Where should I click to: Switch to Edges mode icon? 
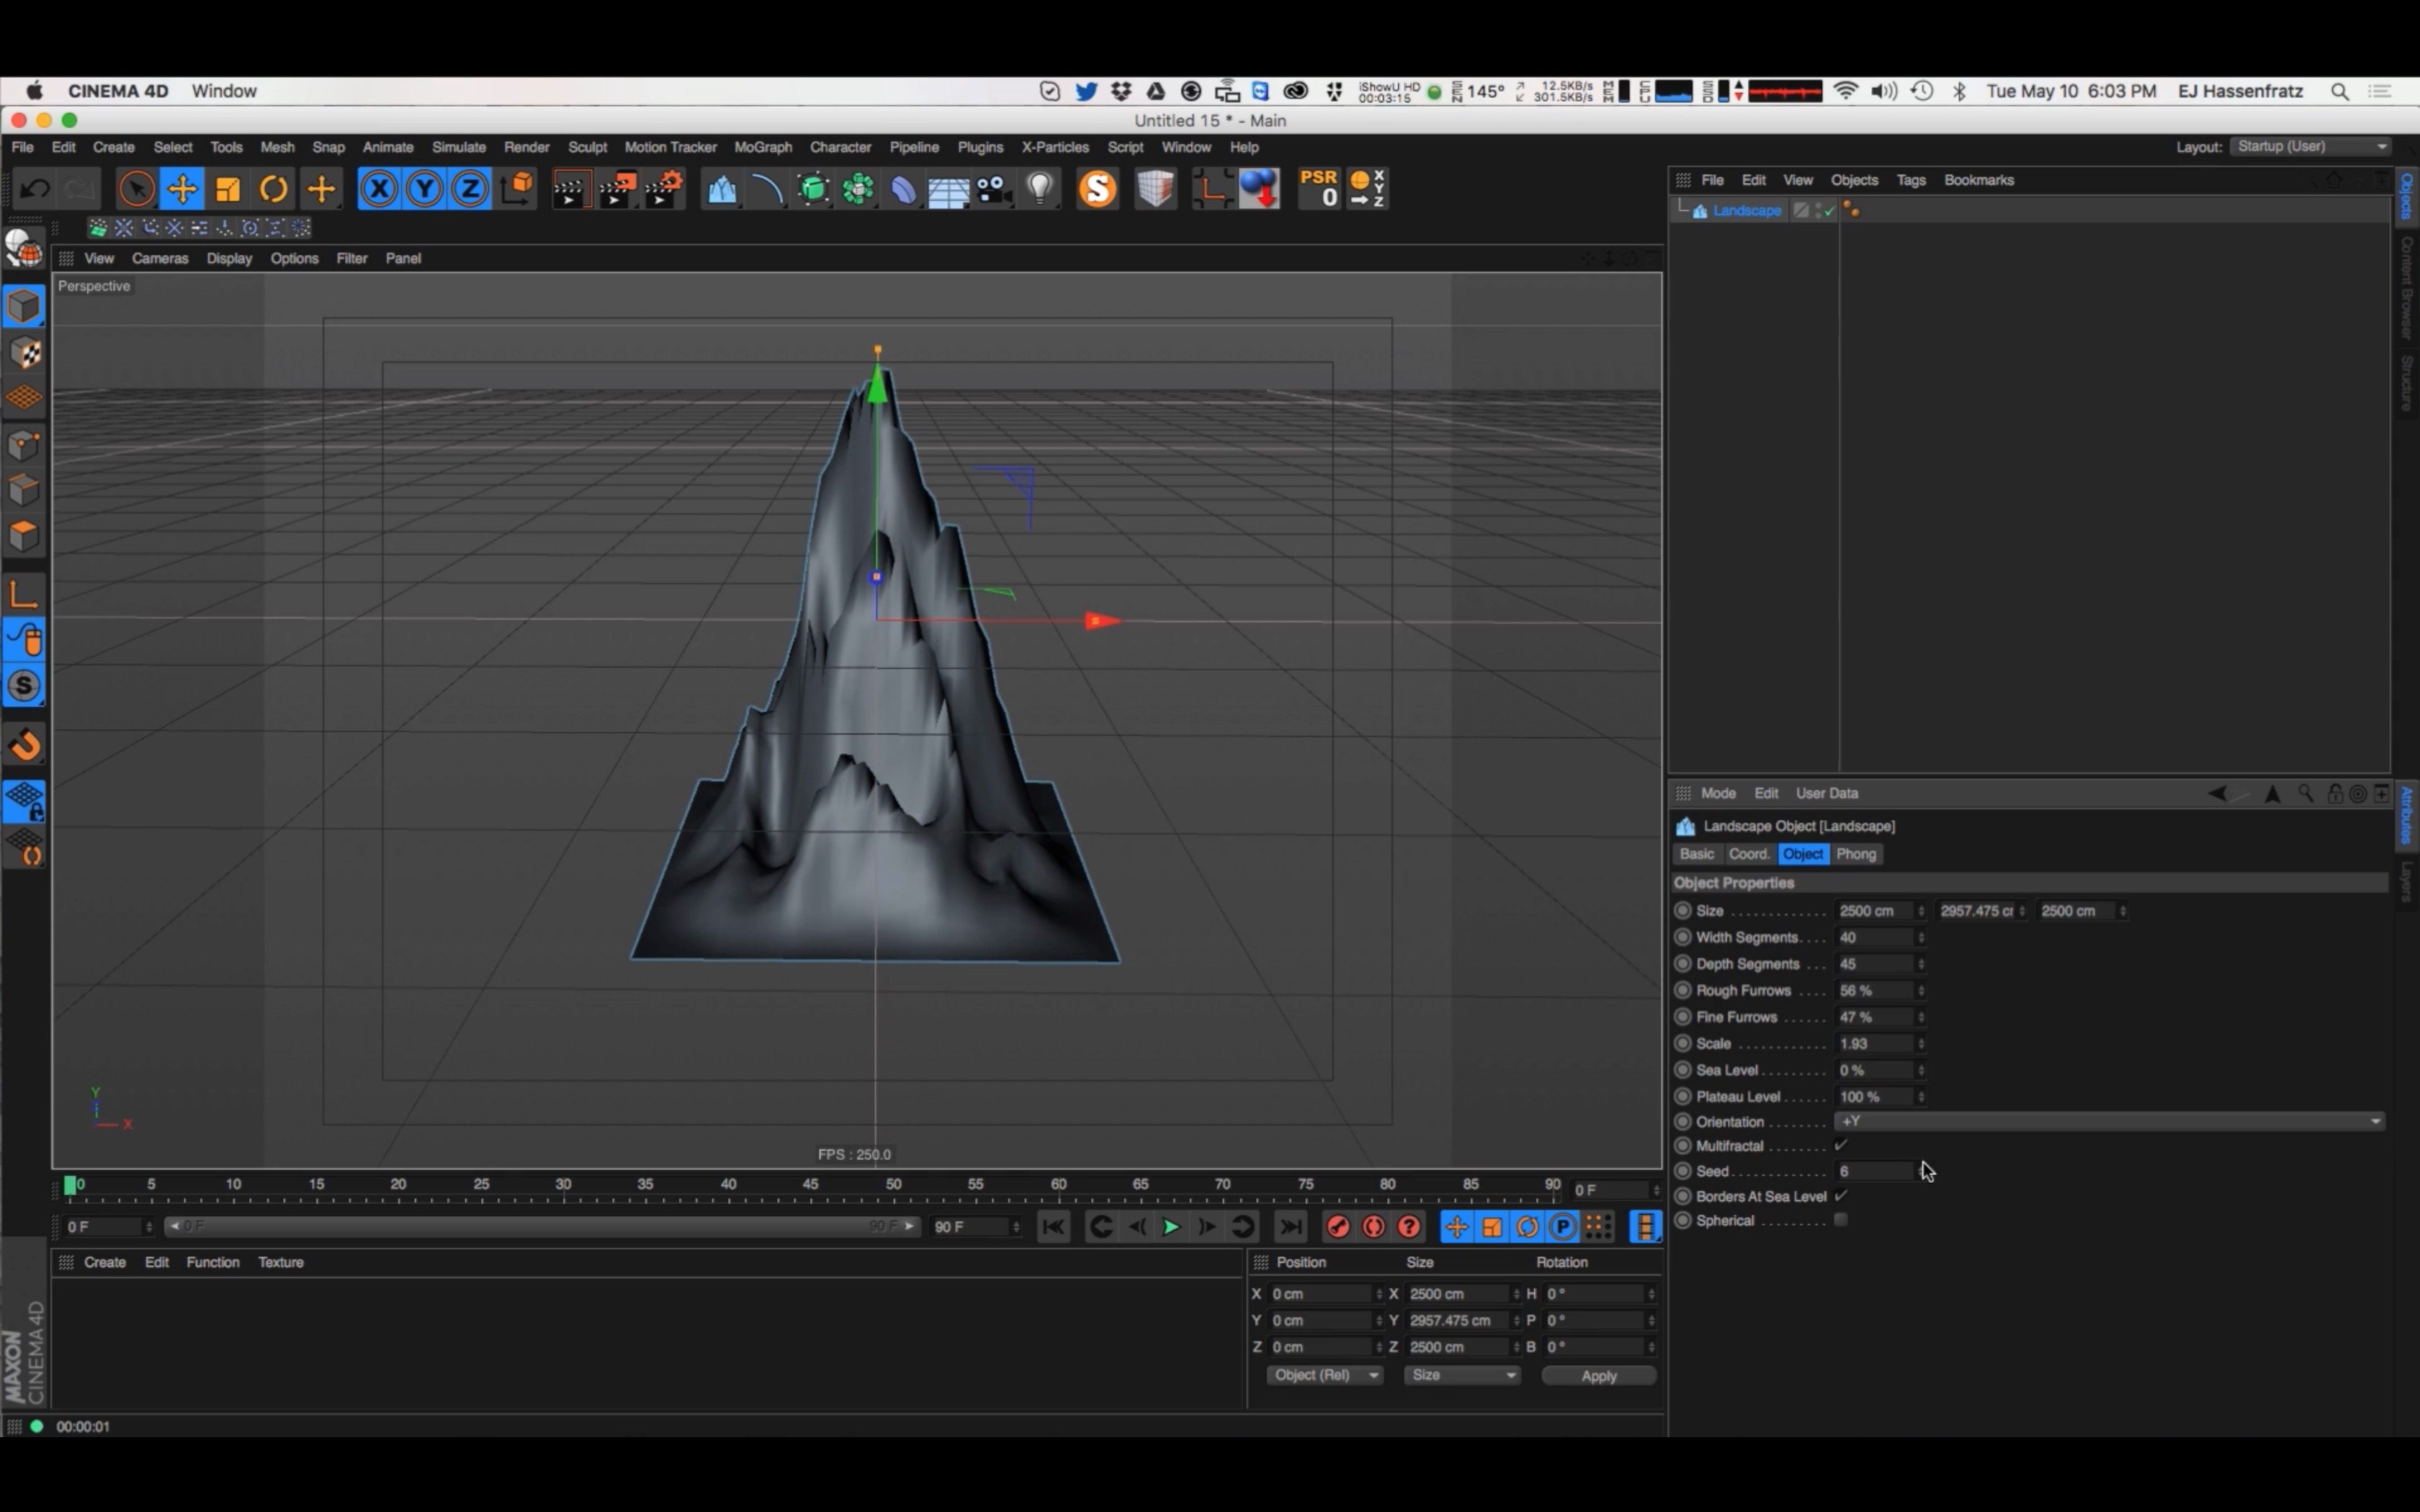[24, 491]
